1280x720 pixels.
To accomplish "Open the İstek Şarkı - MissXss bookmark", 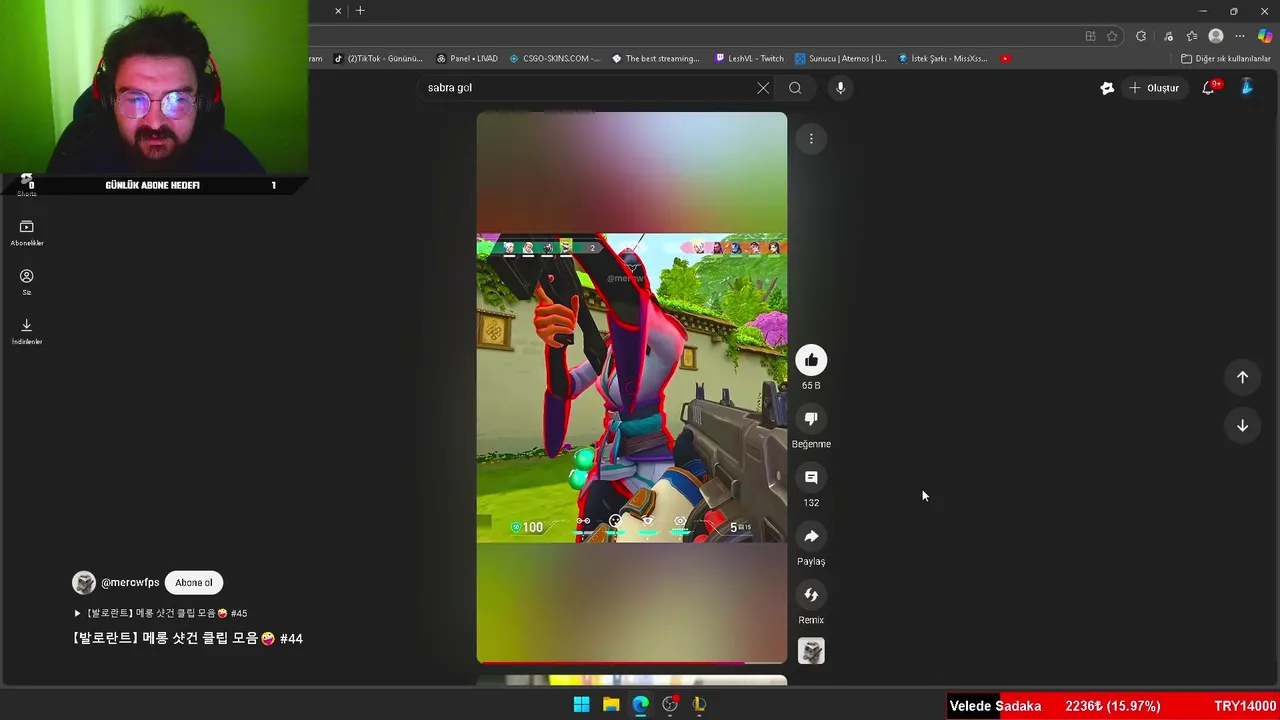I will (x=943, y=58).
